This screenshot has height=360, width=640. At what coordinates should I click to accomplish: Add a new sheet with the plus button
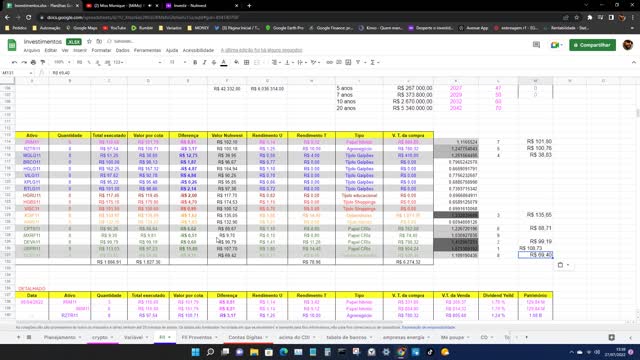pyautogui.click(x=18, y=337)
